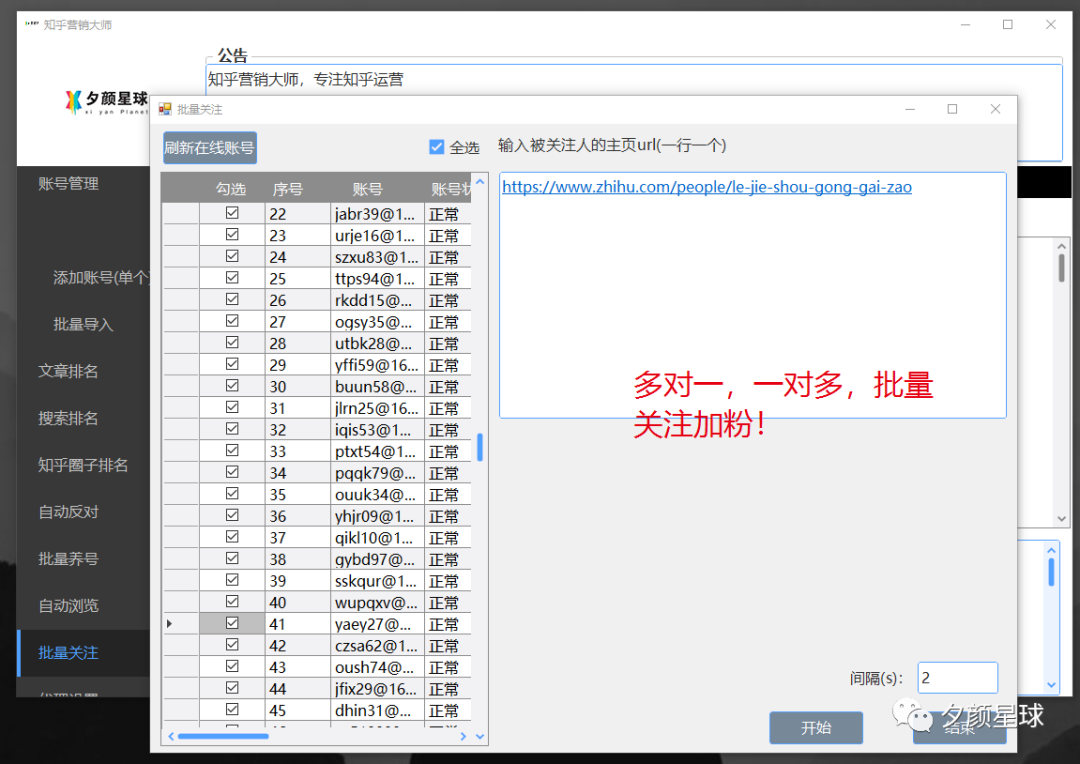1080x764 pixels.
Task: Open 批量导入 in the sidebar
Action: 83,324
